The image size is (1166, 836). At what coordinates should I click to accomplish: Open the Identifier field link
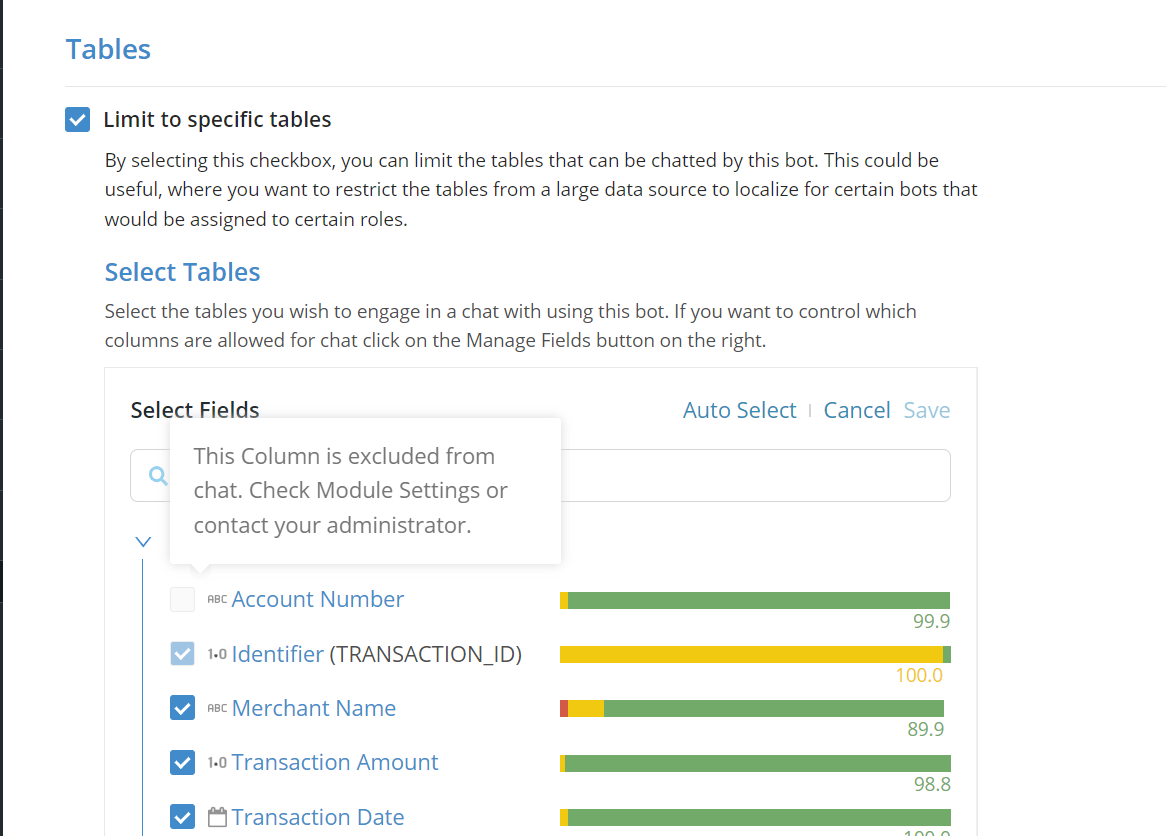(x=277, y=655)
